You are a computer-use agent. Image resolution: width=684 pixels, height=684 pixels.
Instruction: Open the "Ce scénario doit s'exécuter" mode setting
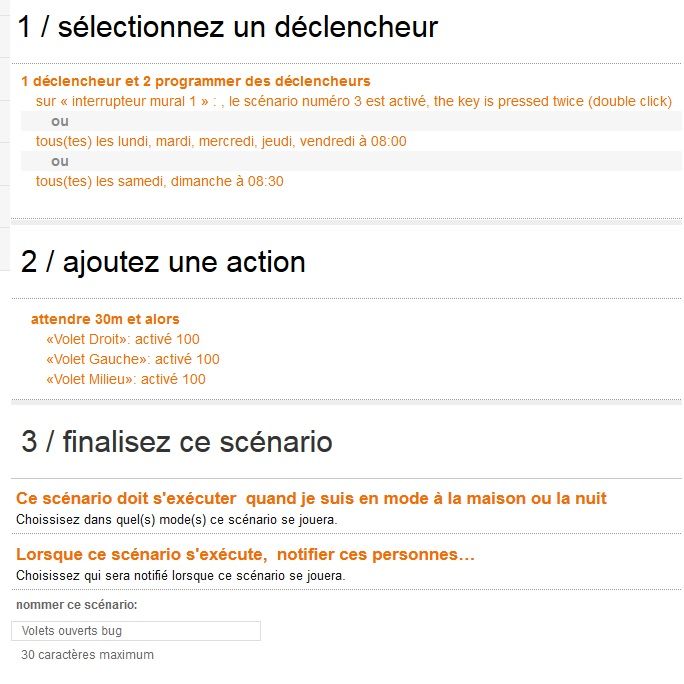pyautogui.click(x=311, y=498)
